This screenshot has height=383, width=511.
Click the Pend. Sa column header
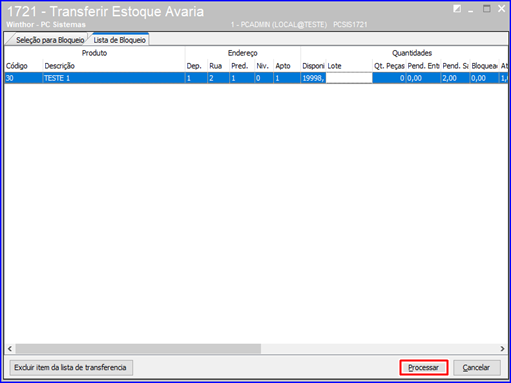pos(455,66)
